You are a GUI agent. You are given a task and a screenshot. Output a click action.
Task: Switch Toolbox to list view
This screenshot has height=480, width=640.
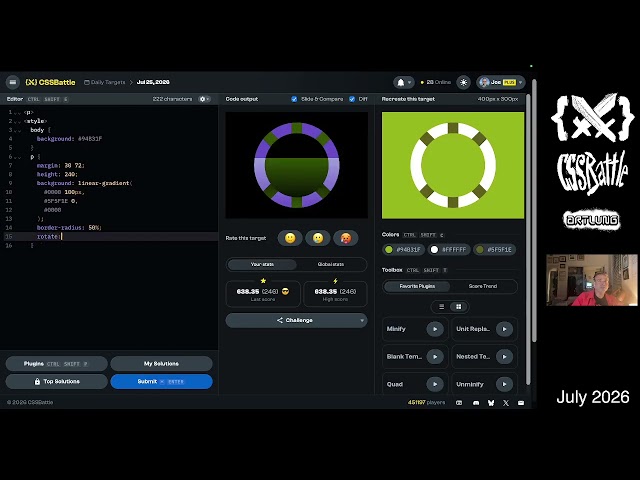click(x=441, y=307)
